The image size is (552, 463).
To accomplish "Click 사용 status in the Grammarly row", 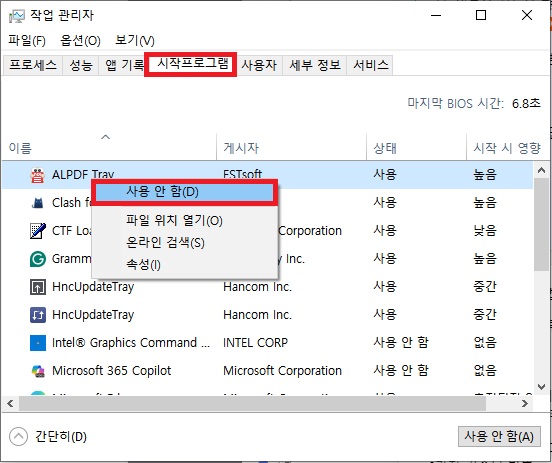I will point(385,259).
